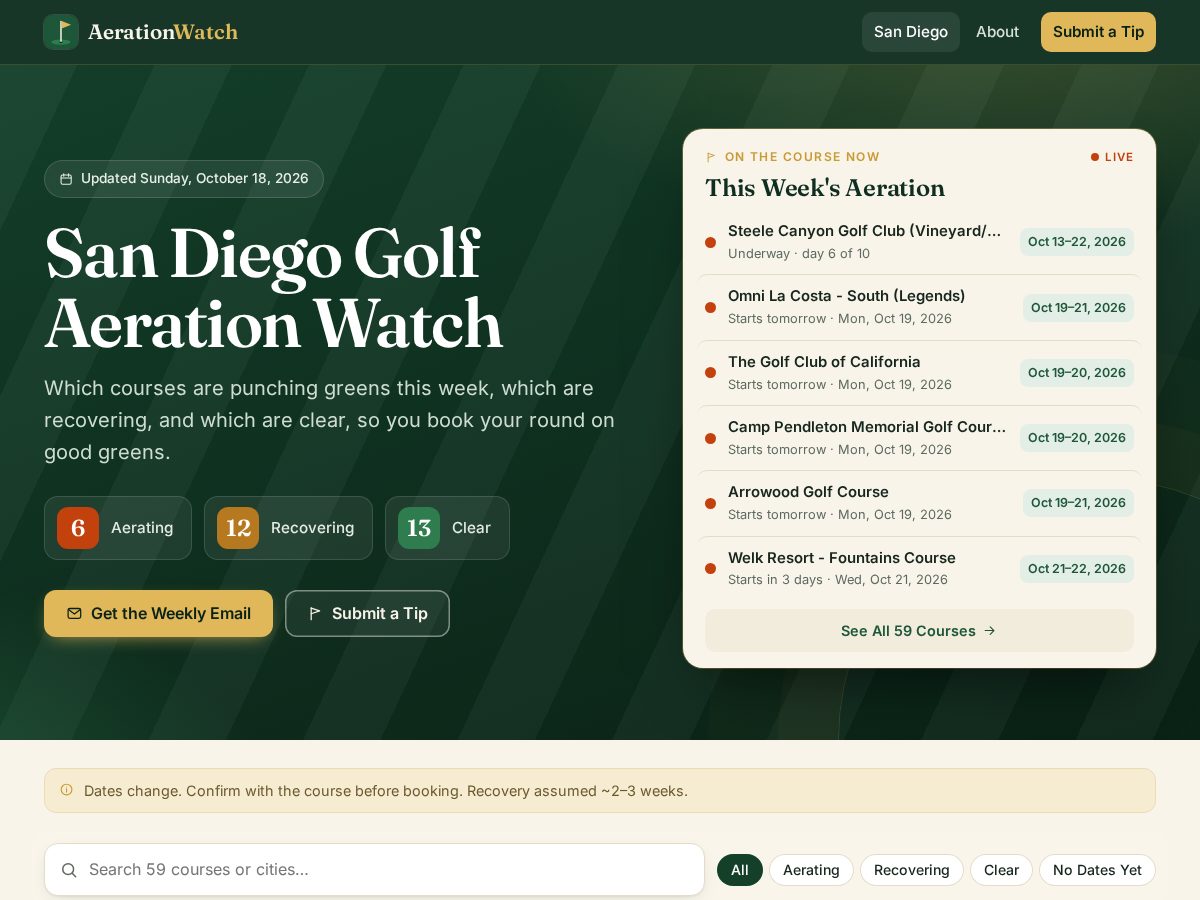
Task: Click the red status dot for Arrowood Golf Course
Action: coord(710,503)
